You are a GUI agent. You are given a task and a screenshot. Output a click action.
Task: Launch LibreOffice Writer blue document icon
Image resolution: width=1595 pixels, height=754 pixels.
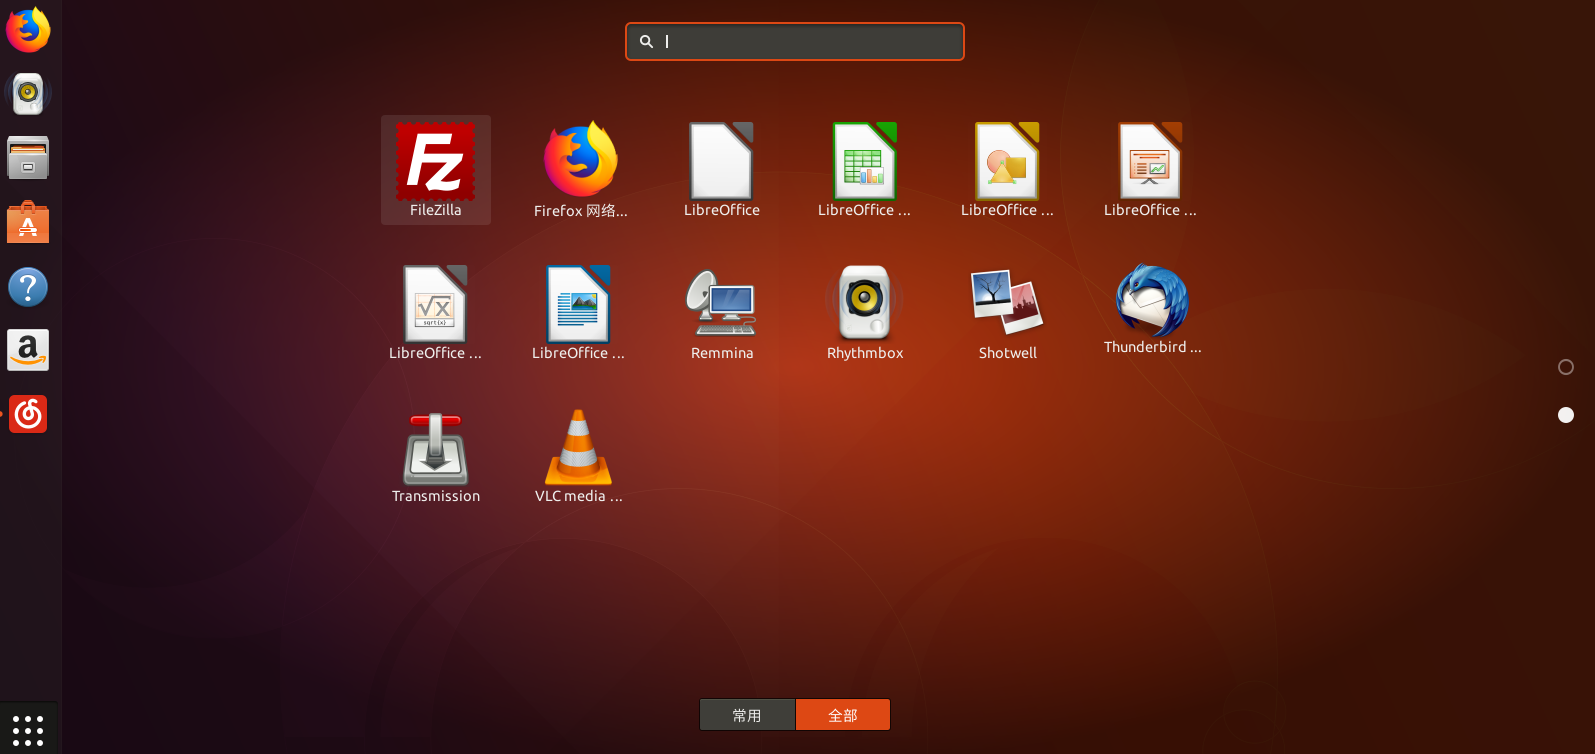click(x=578, y=313)
